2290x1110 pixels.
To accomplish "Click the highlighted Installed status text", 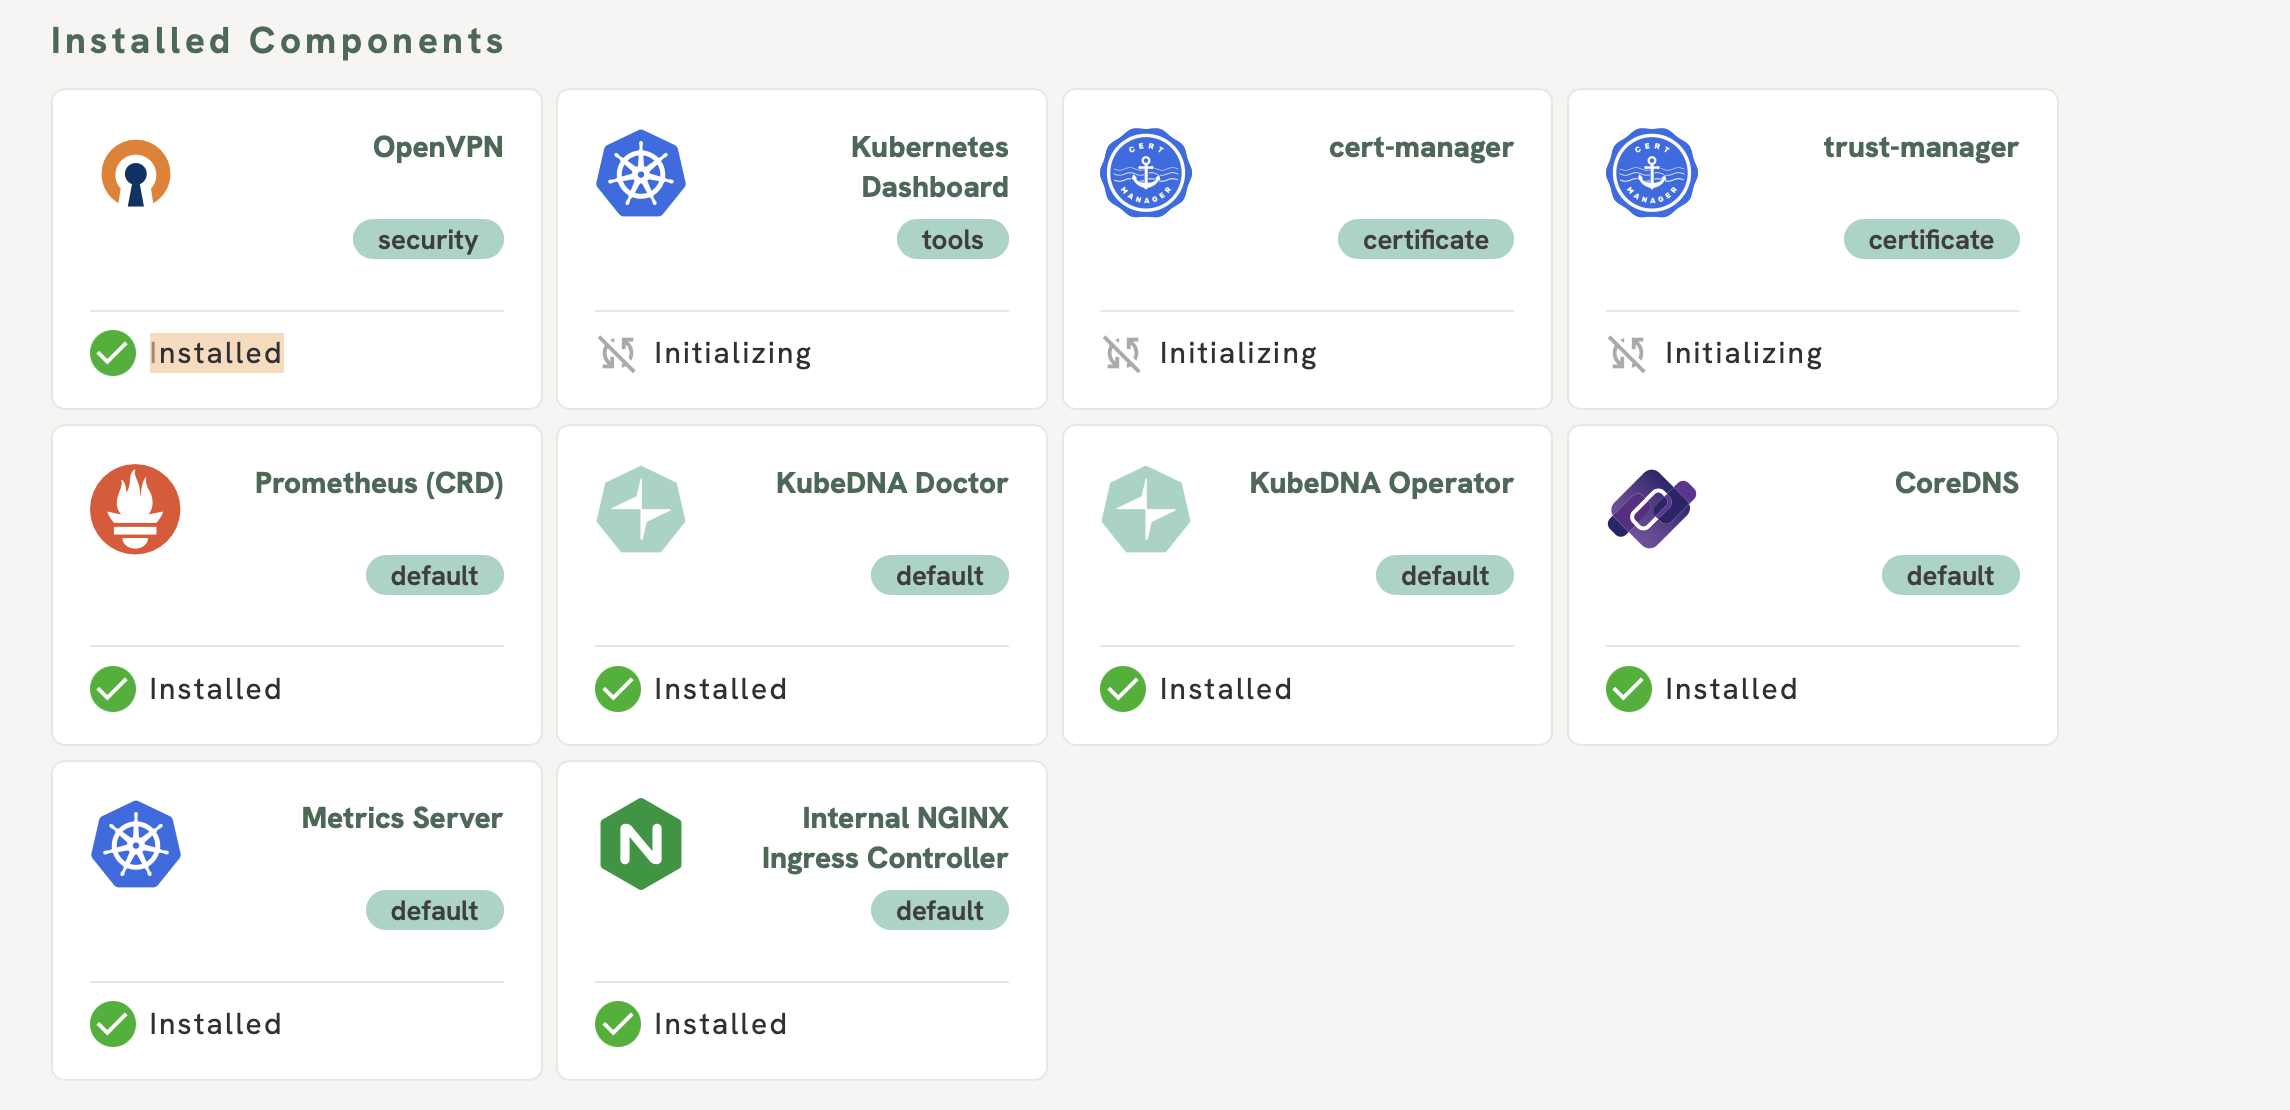I will pos(216,353).
